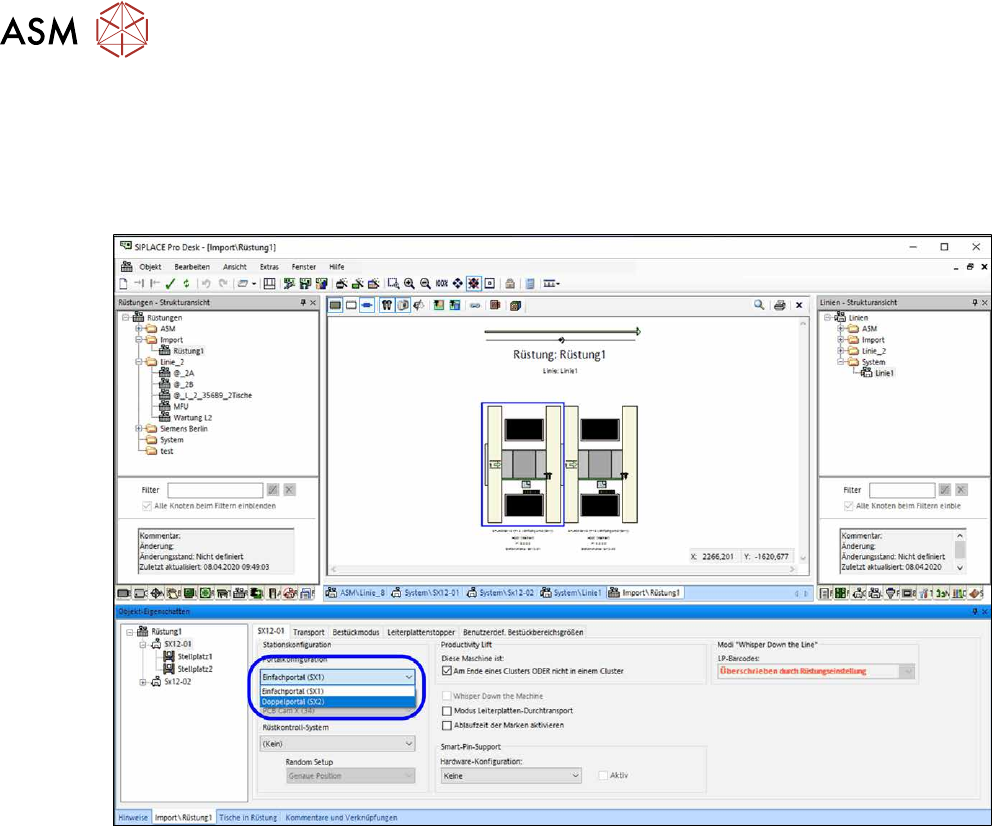992x826 pixels.
Task: Toggle Alle Knoten beim Filtern checkbox, Linien panel
Action: click(x=848, y=506)
